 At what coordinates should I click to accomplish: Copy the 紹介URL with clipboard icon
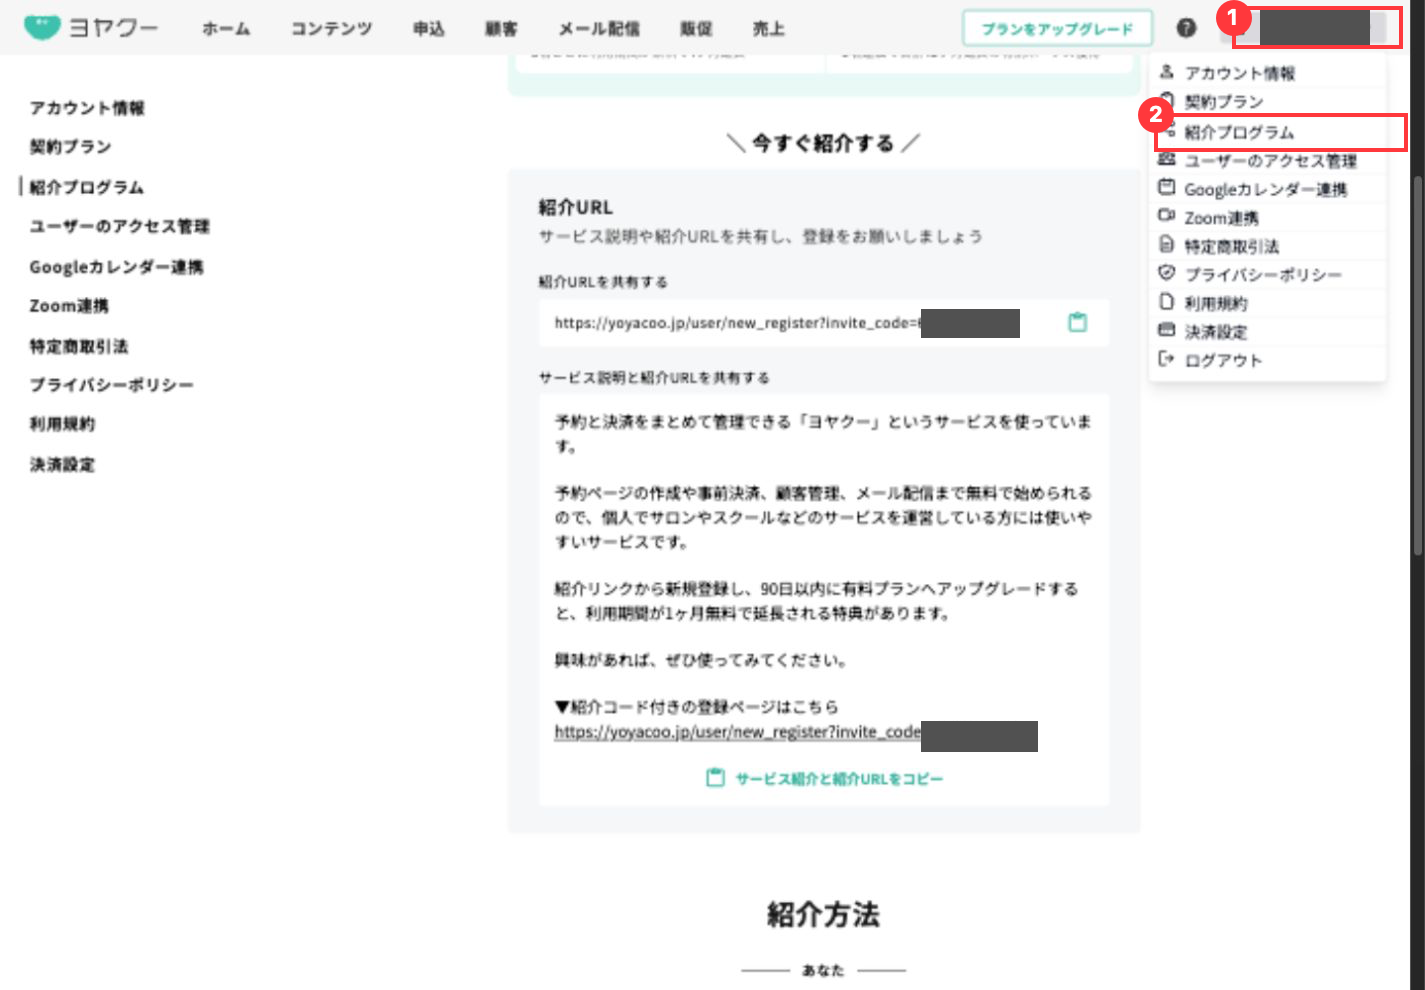click(x=1077, y=323)
